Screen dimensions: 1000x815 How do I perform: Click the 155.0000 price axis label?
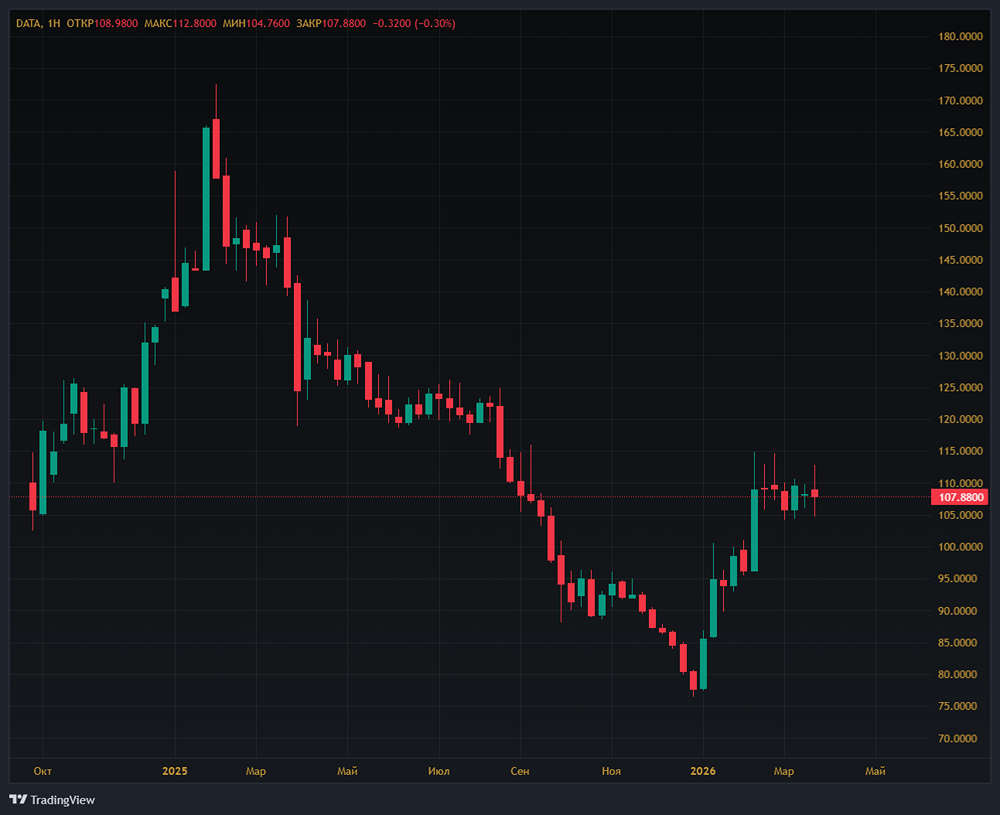pos(960,196)
